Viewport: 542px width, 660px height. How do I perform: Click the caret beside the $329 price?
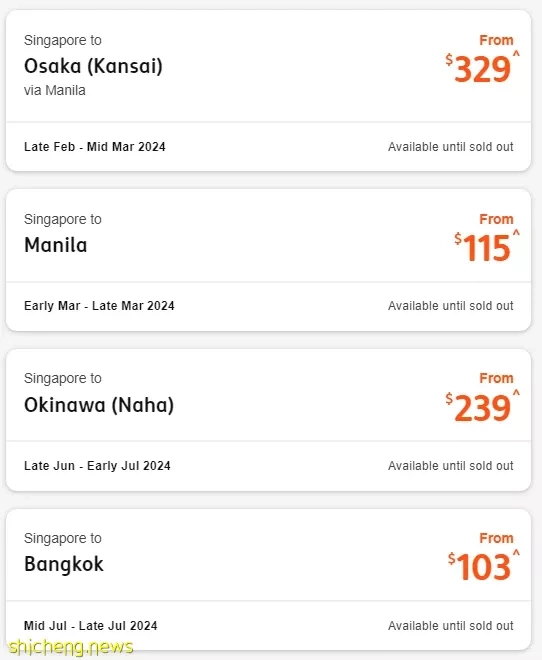(x=516, y=53)
